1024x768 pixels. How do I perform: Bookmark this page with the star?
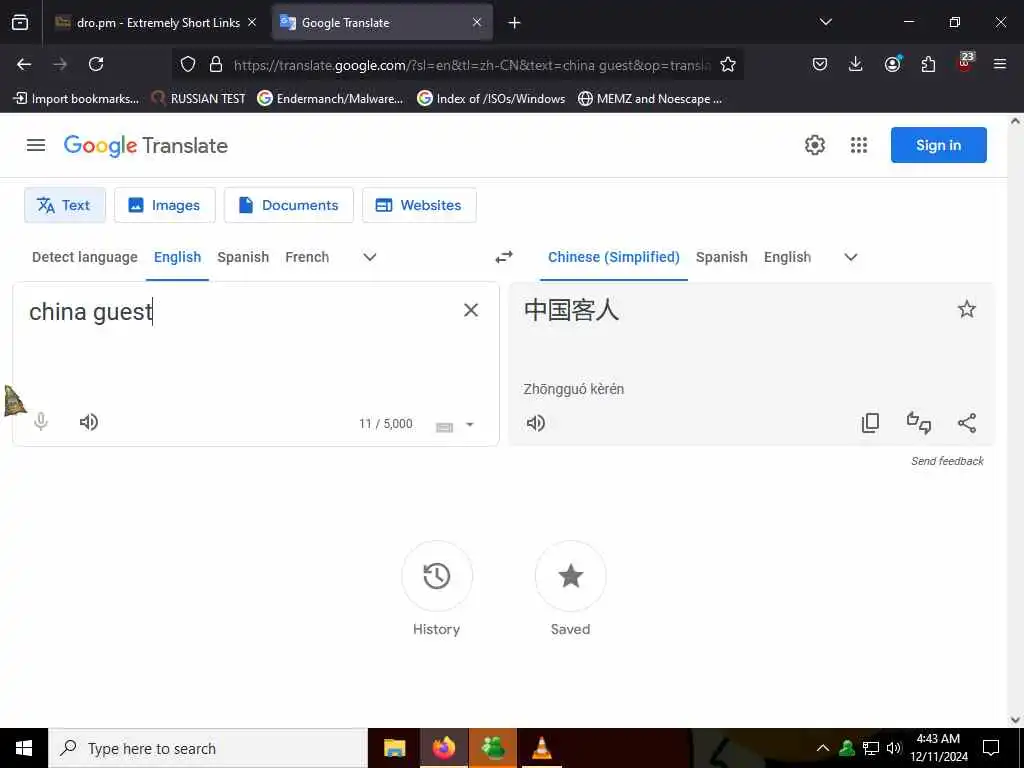click(728, 64)
